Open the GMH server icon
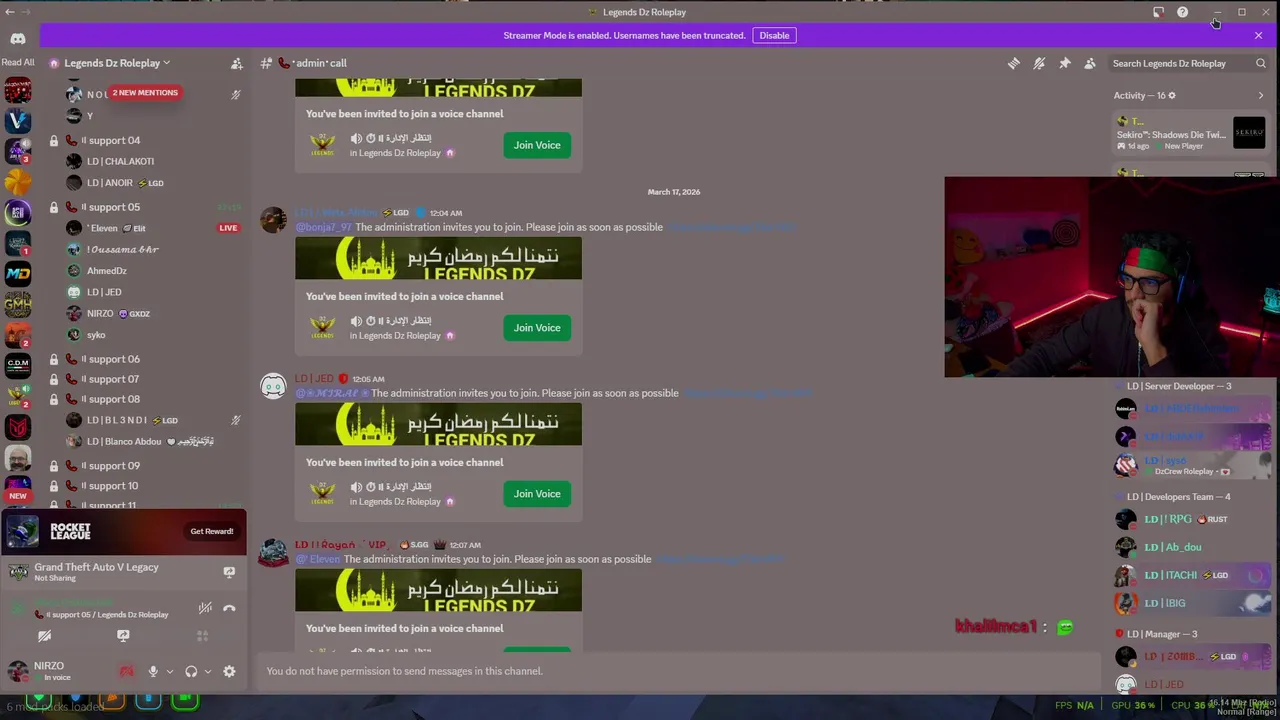This screenshot has width=1280, height=720. pyautogui.click(x=18, y=304)
